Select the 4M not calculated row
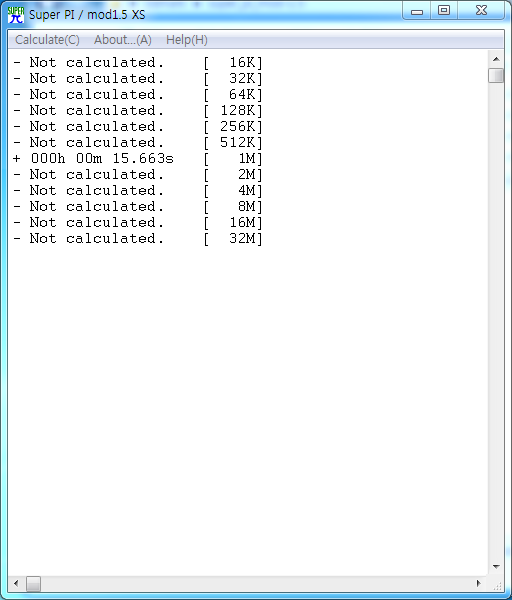Screen dimensions: 512x600 pyautogui.click(x=138, y=191)
